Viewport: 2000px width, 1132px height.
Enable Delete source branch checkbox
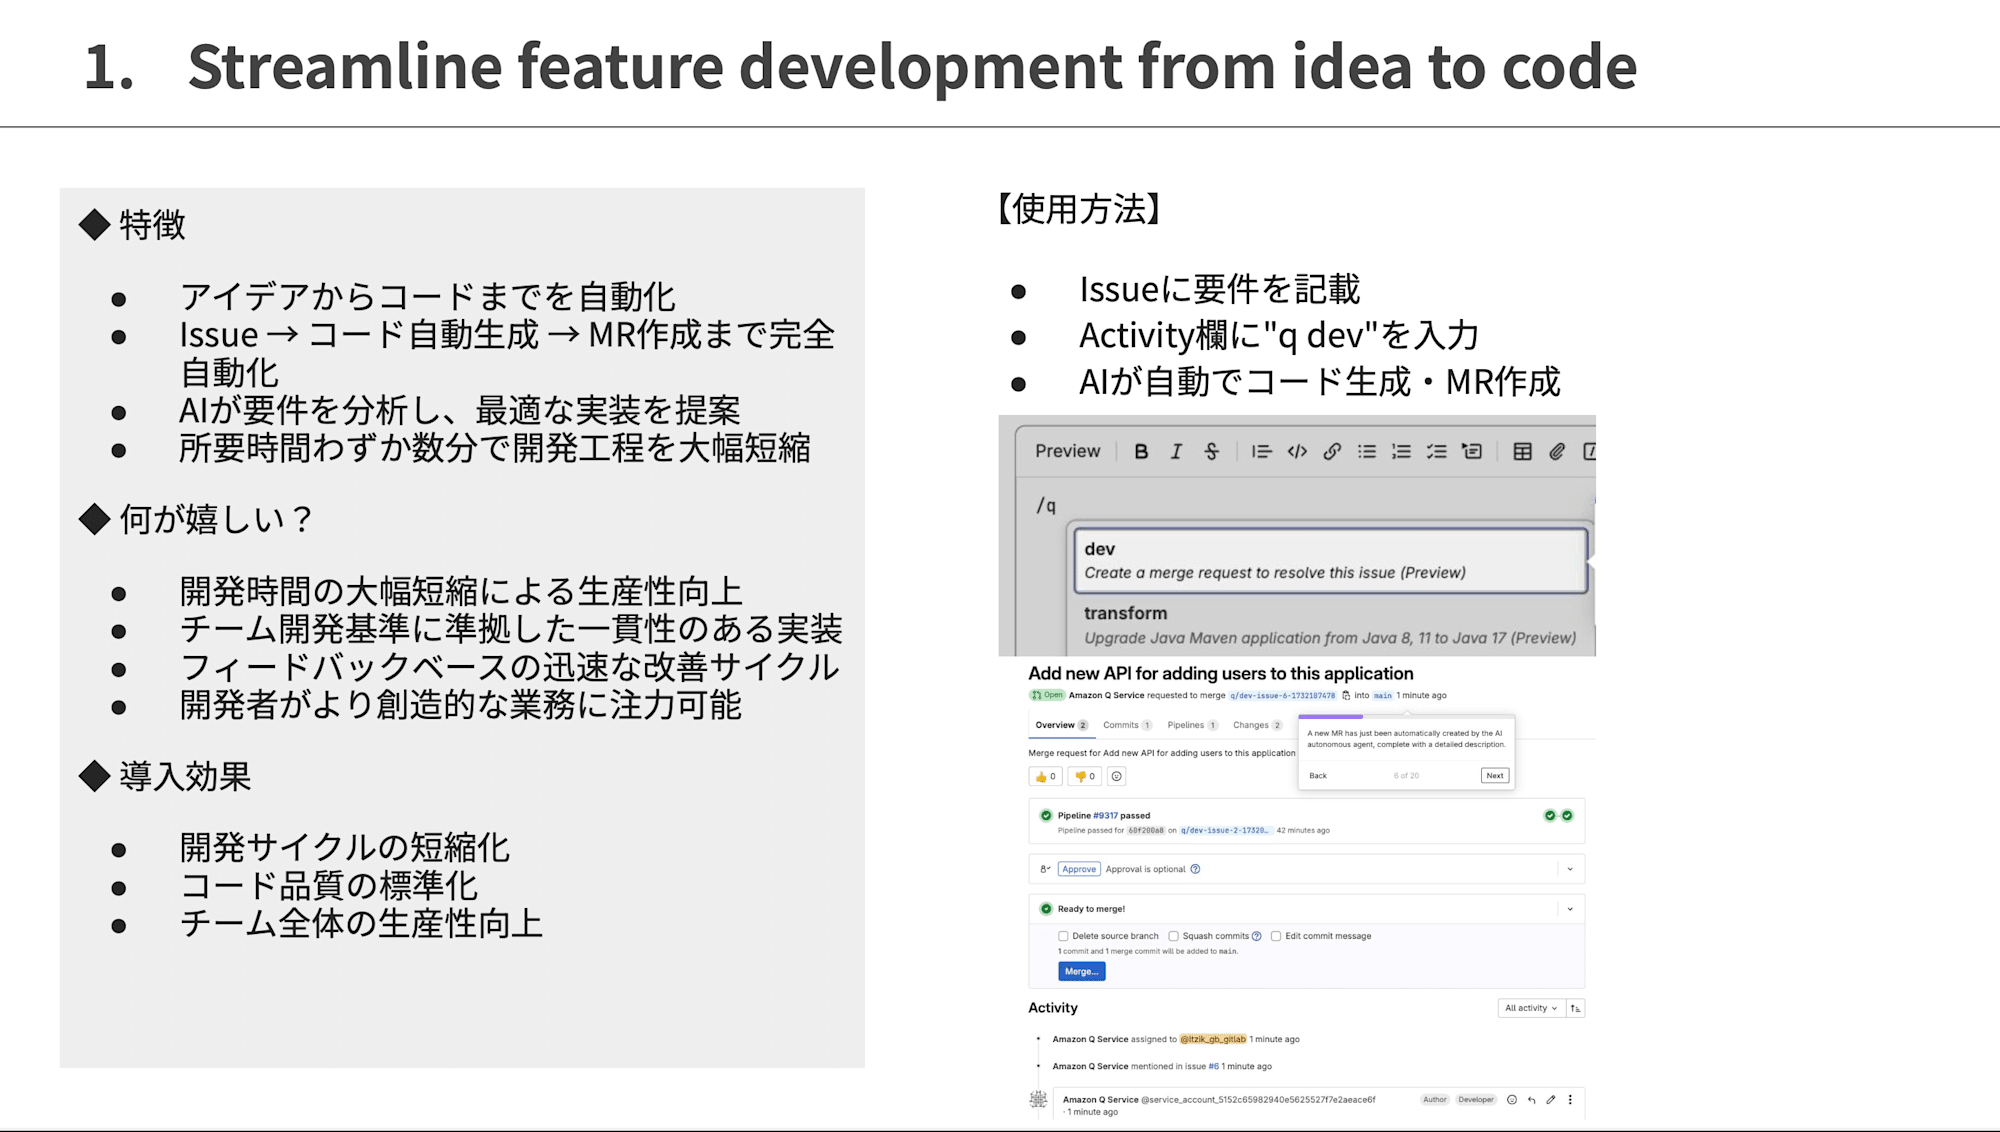(1063, 937)
